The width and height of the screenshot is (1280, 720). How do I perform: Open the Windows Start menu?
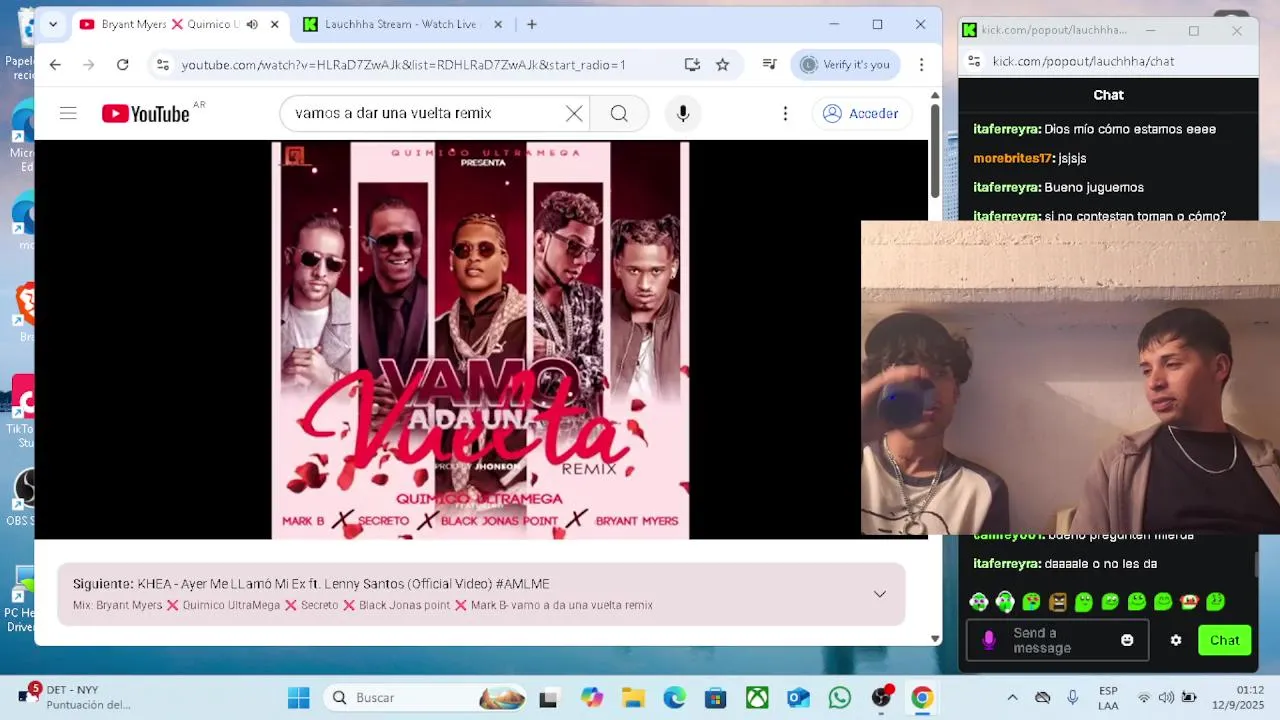(299, 697)
